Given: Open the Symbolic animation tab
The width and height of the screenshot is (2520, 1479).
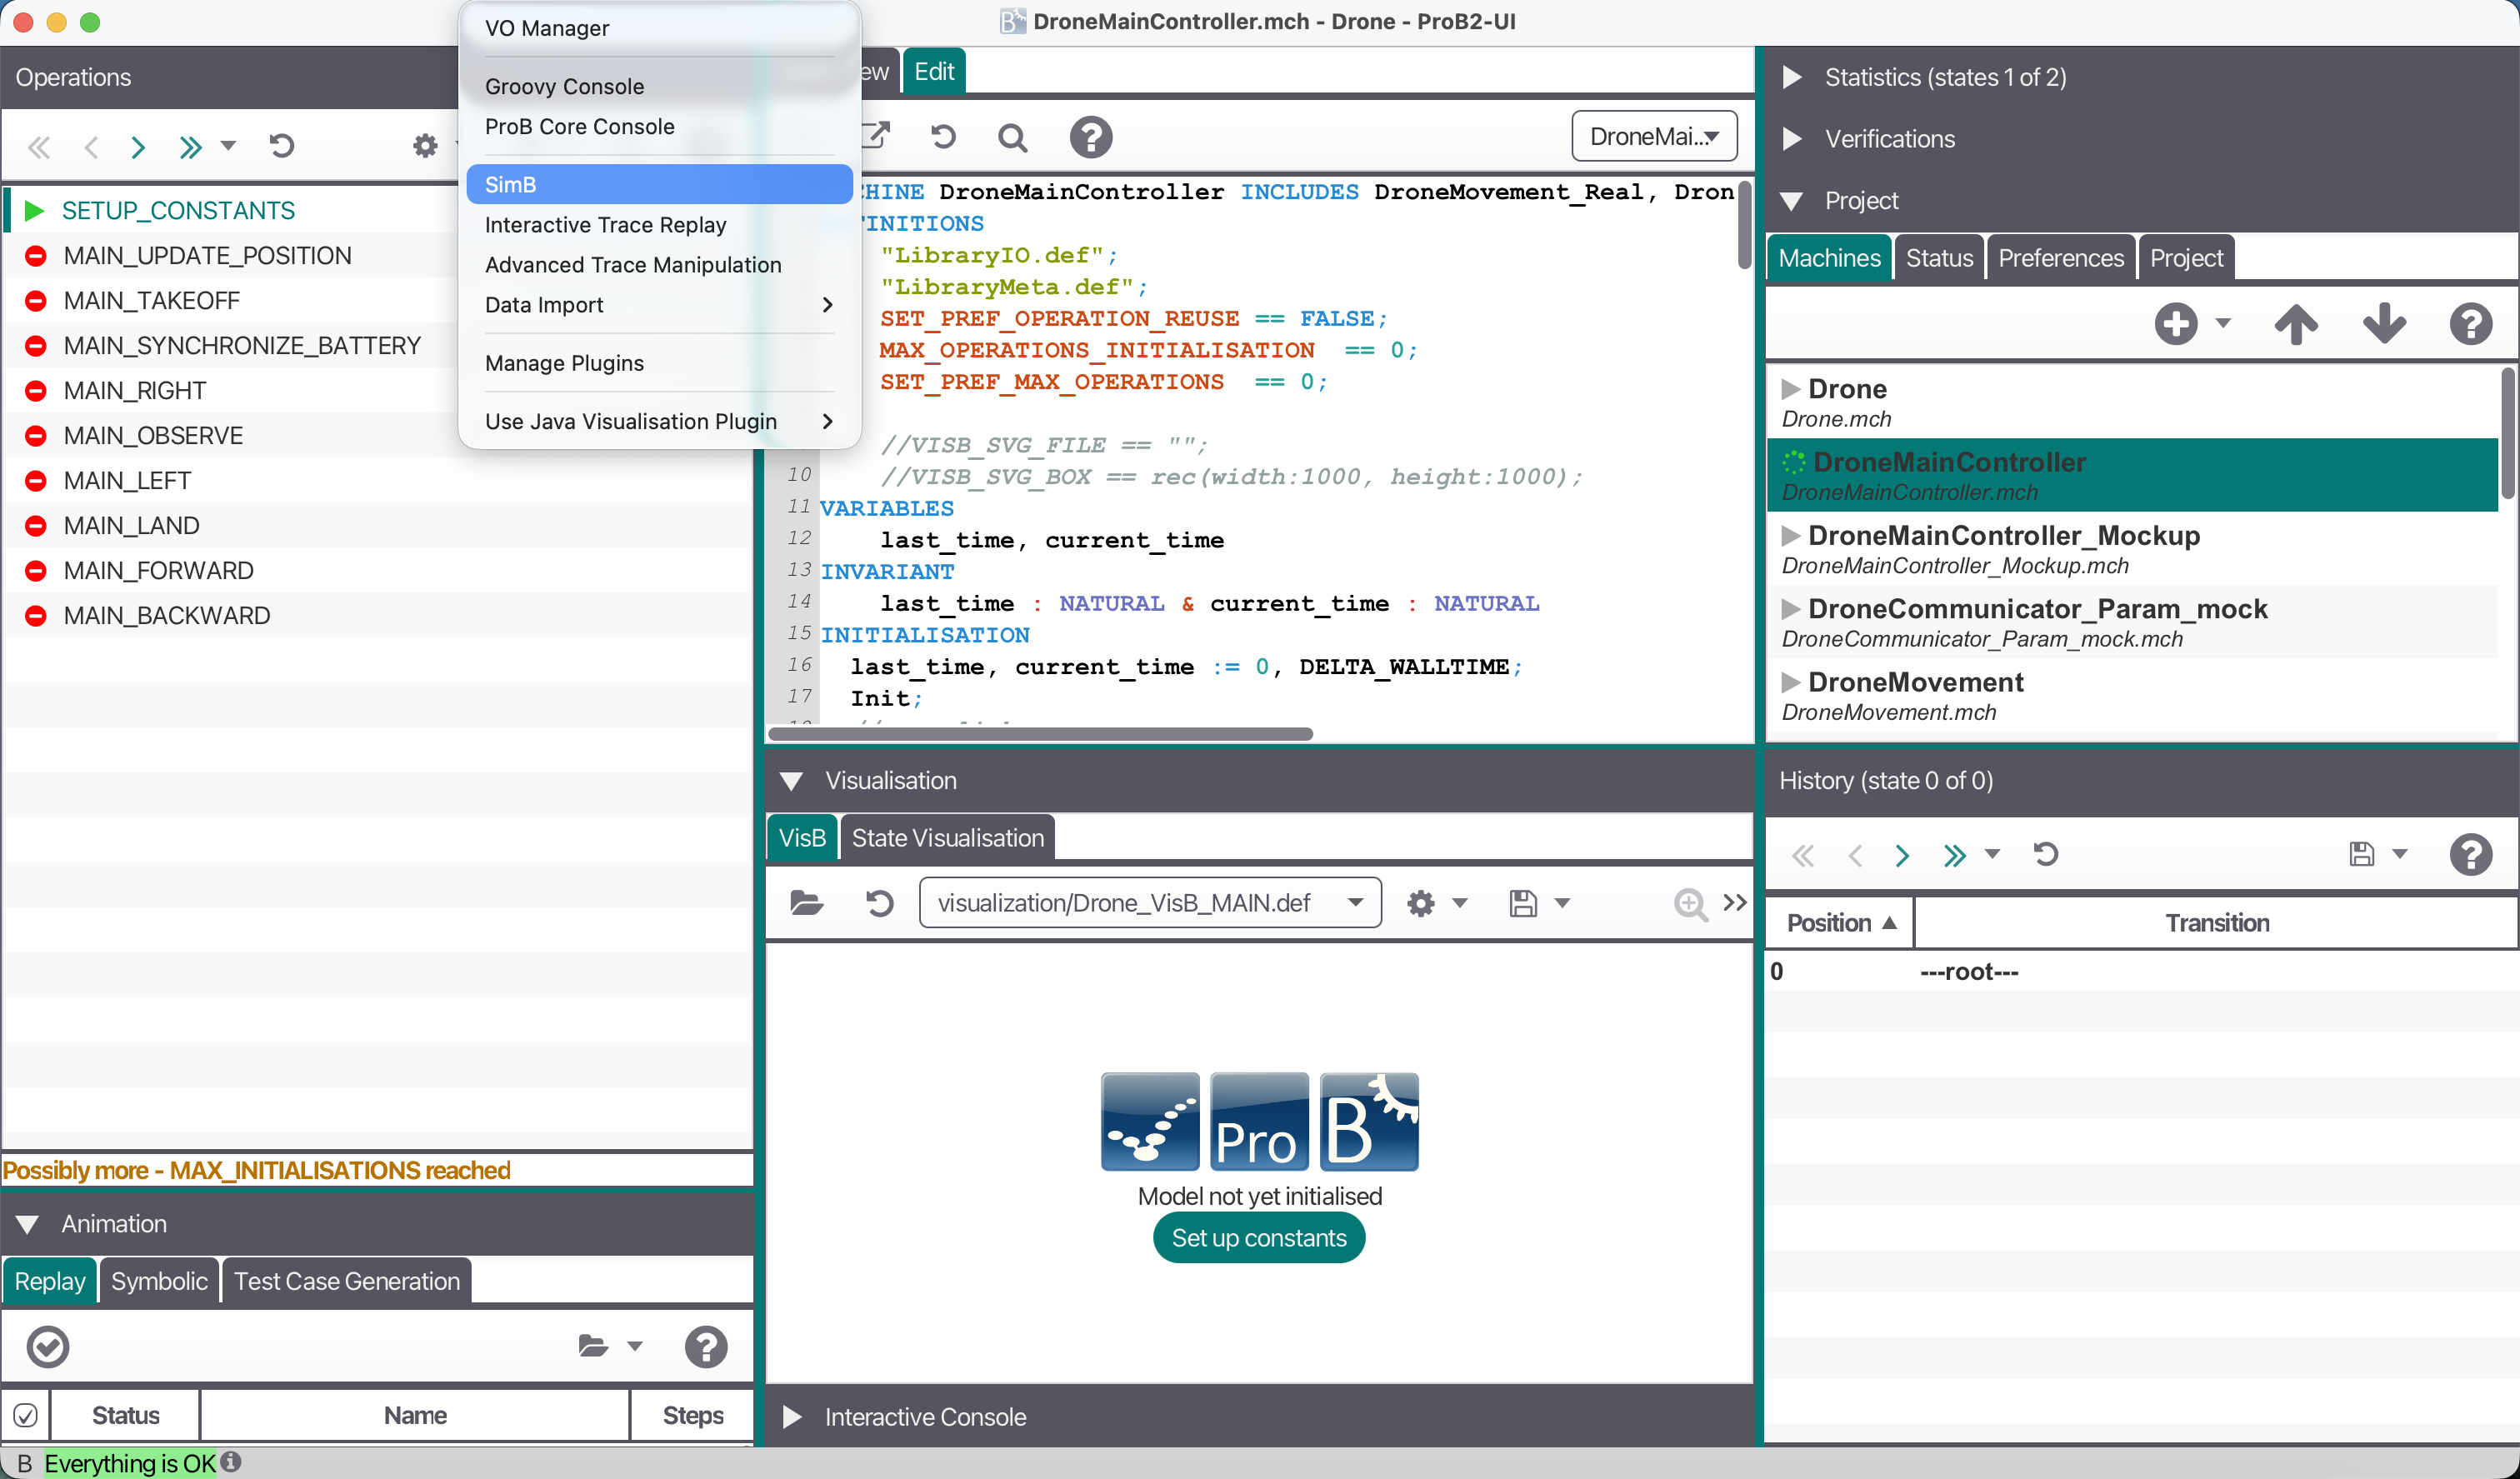Looking at the screenshot, I should [159, 1281].
